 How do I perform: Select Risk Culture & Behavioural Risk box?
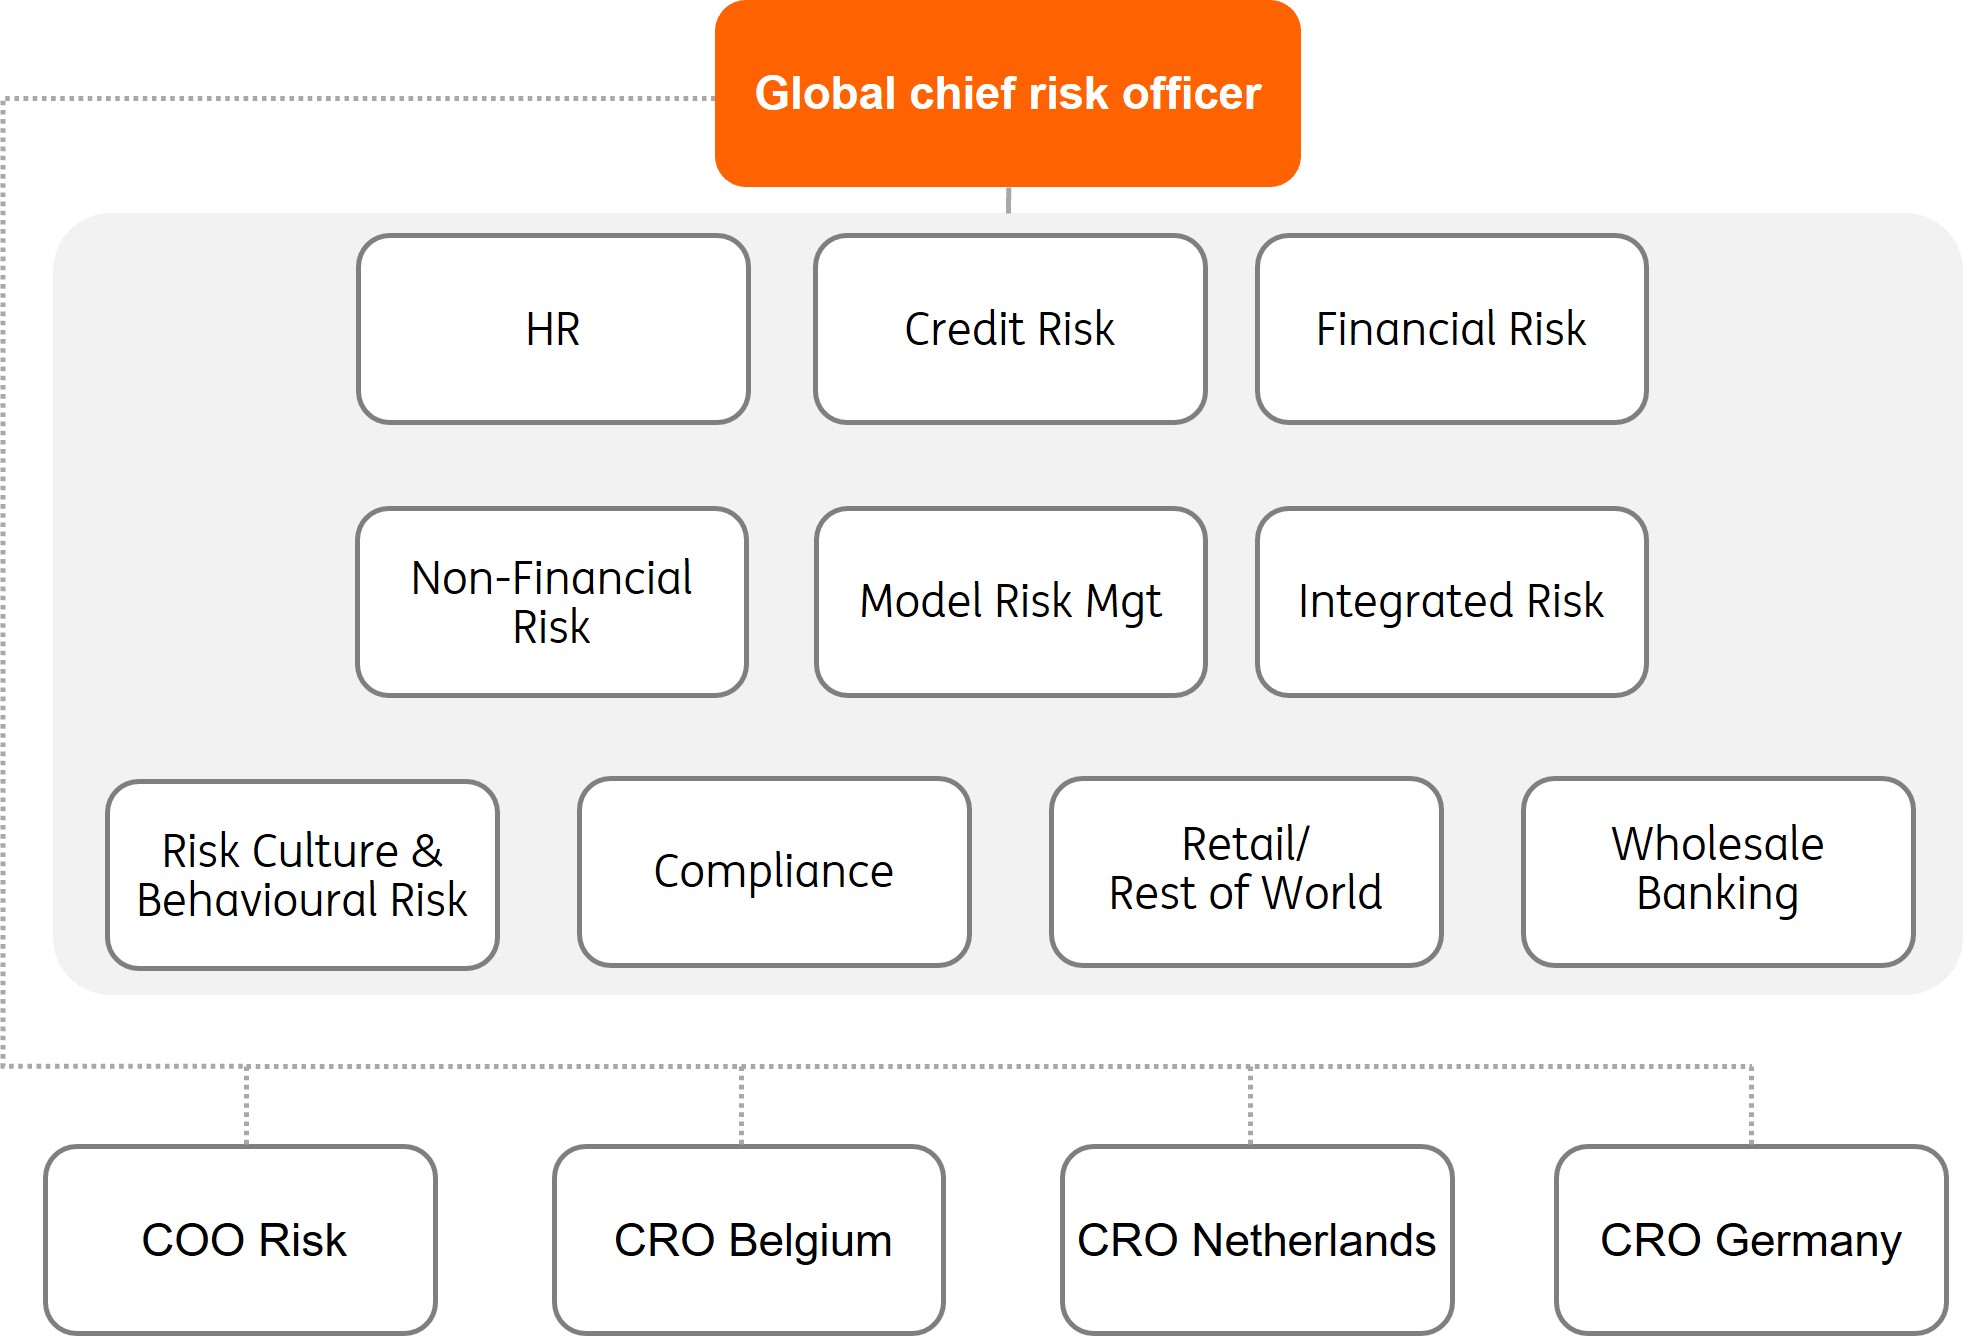(302, 875)
